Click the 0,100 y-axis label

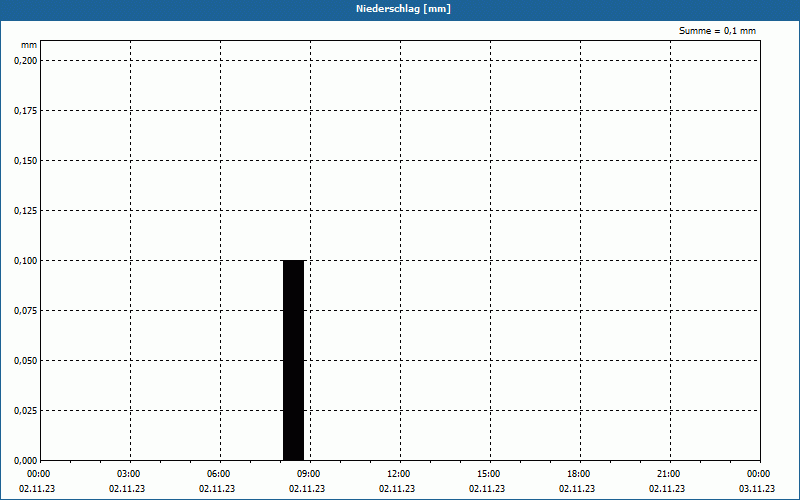tap(26, 261)
